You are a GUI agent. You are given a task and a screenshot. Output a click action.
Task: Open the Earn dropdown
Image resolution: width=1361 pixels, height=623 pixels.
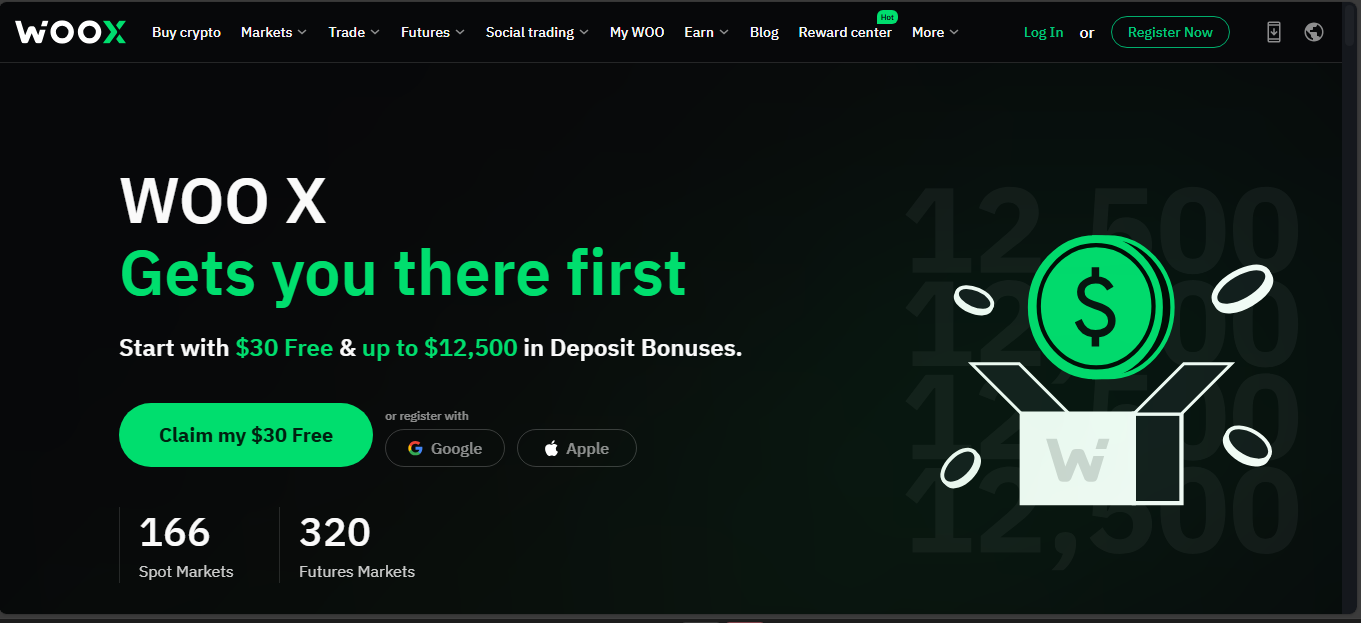pos(706,32)
